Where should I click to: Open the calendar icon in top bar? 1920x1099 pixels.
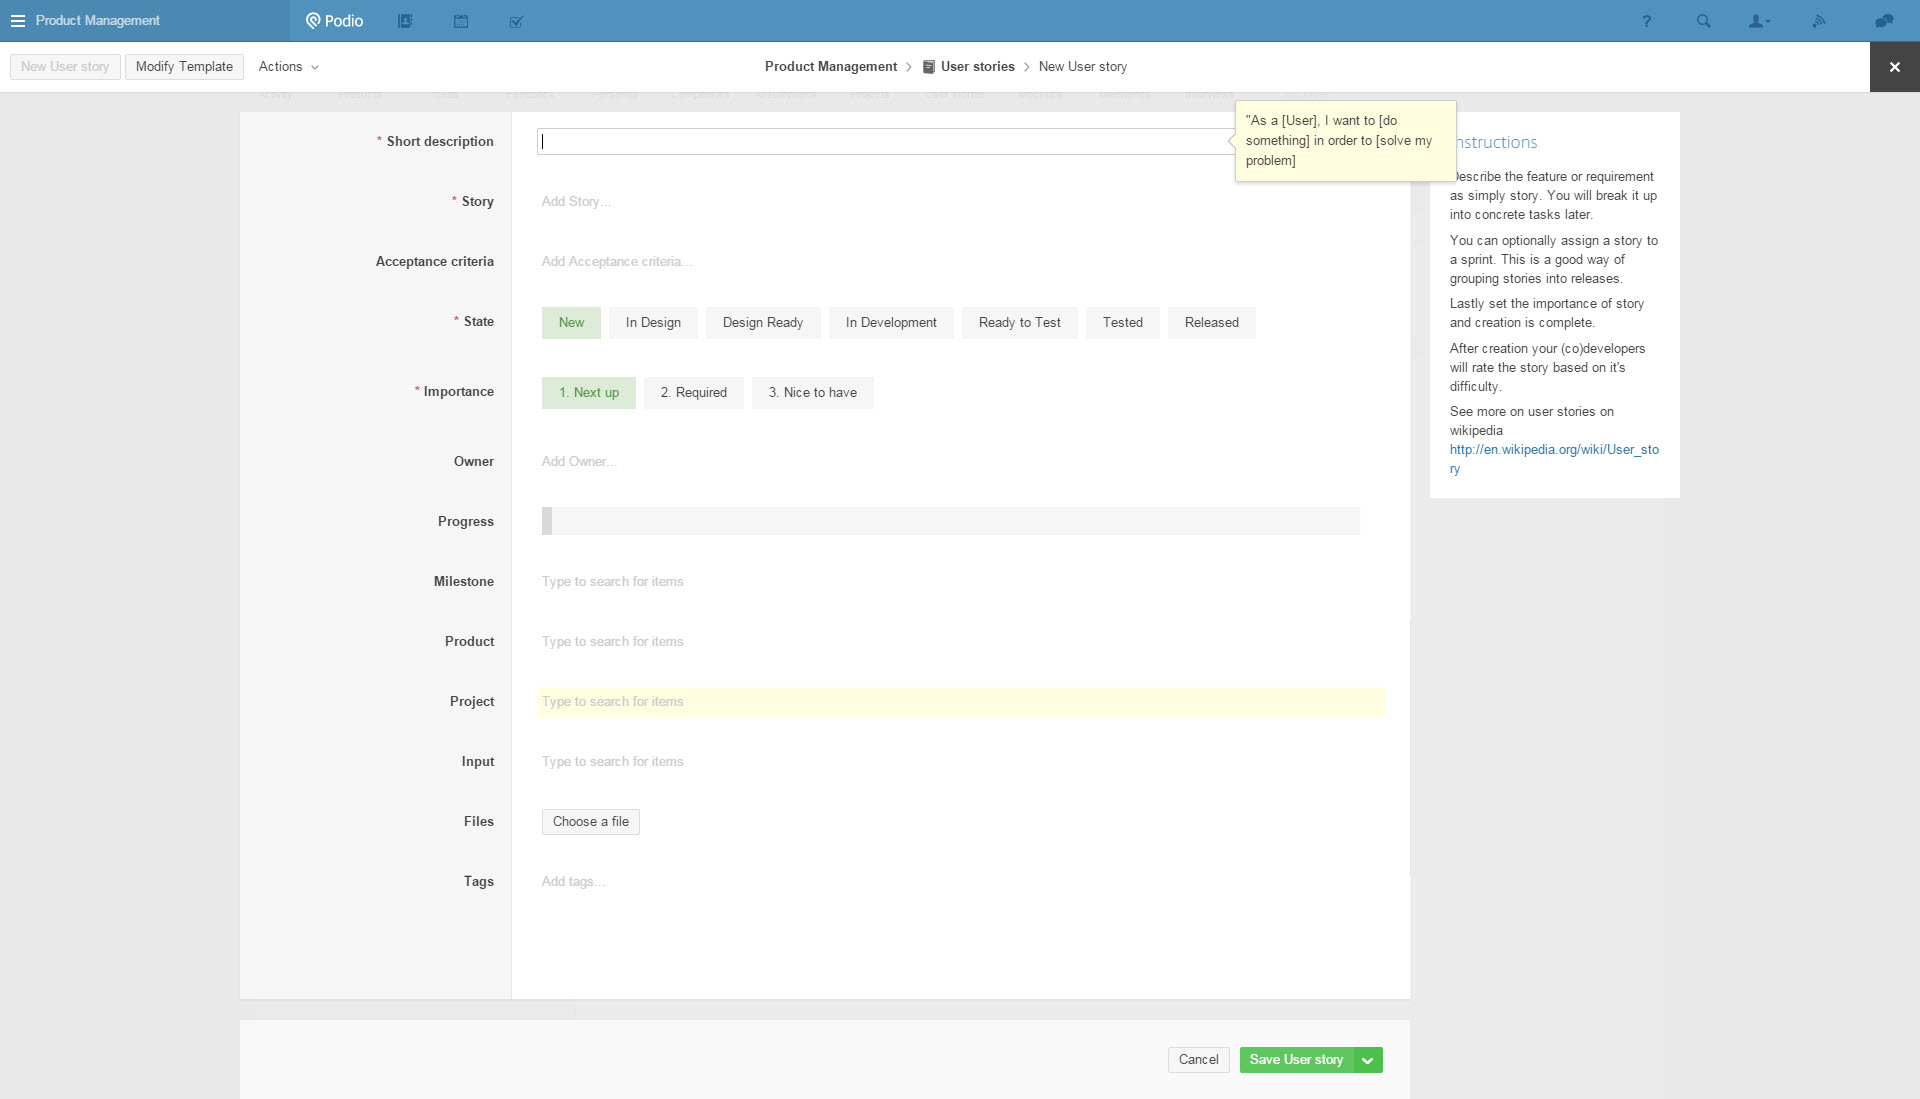[x=461, y=21]
